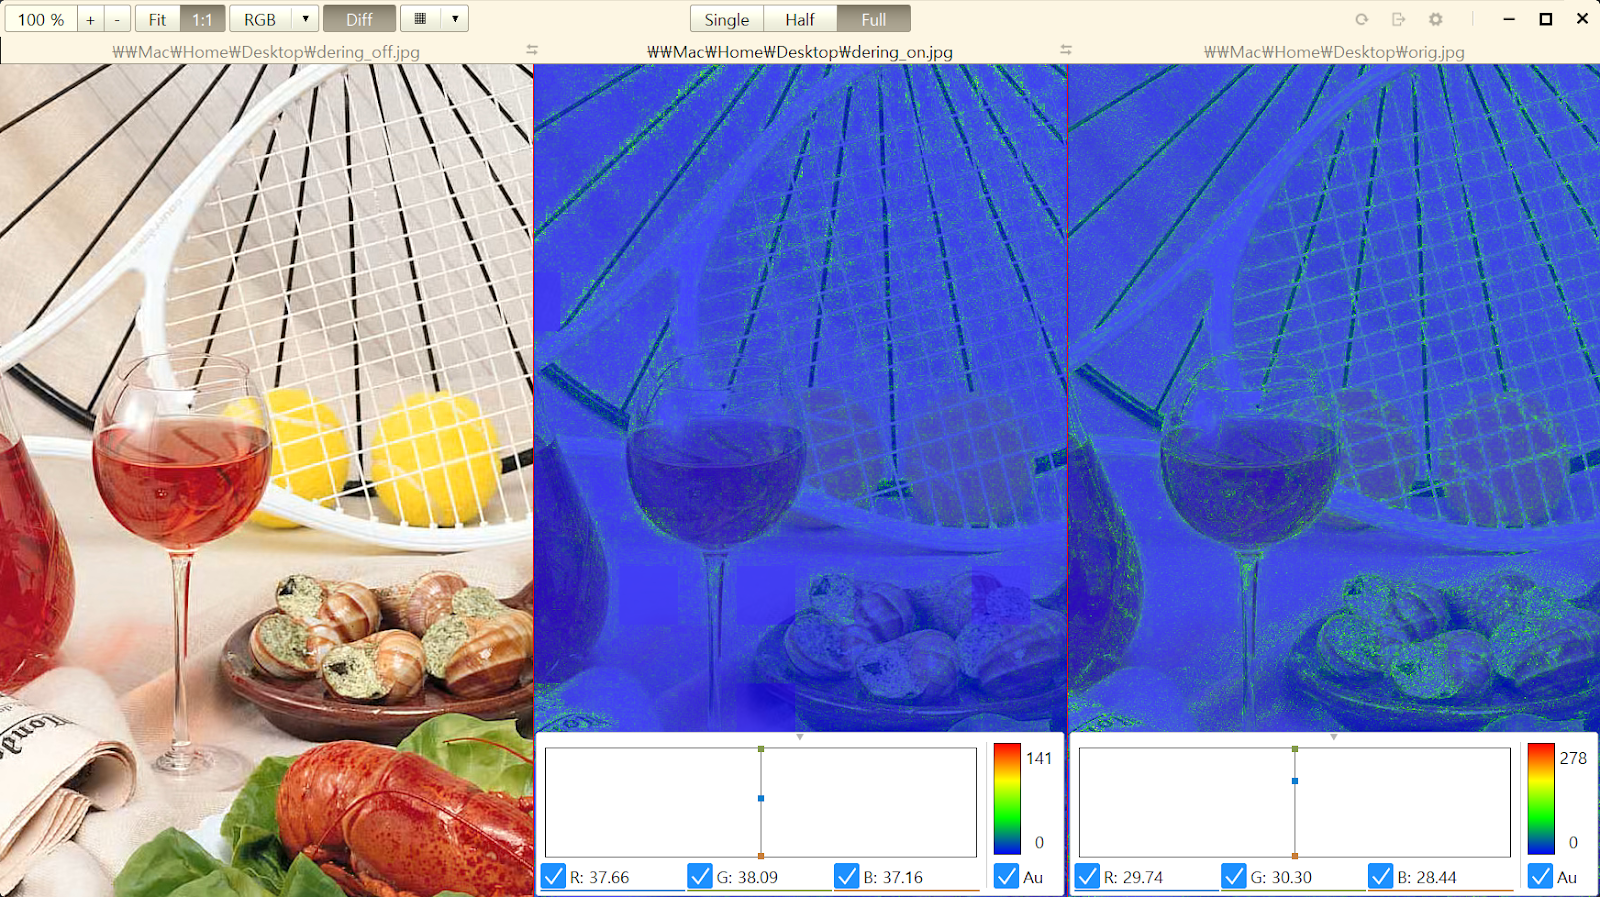Uncheck Au checkbox beside 278 color scale
The height and width of the screenshot is (897, 1600).
1541,877
